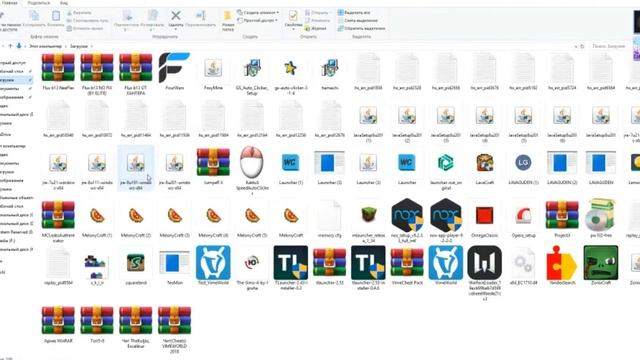Click Загрузки in the address breadcrumb
The image size is (640, 360).
point(79,47)
